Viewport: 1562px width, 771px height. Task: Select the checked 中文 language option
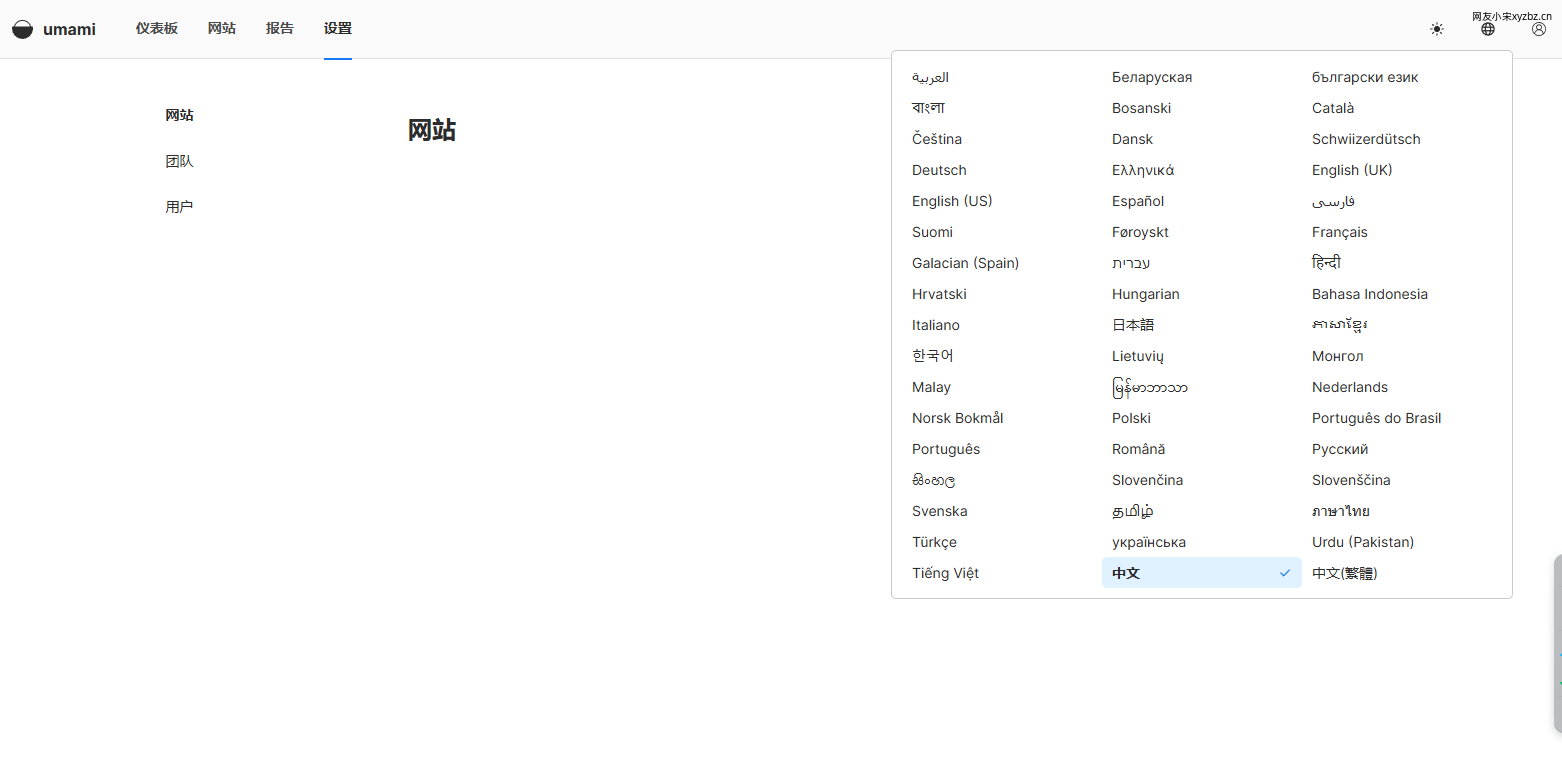1202,573
